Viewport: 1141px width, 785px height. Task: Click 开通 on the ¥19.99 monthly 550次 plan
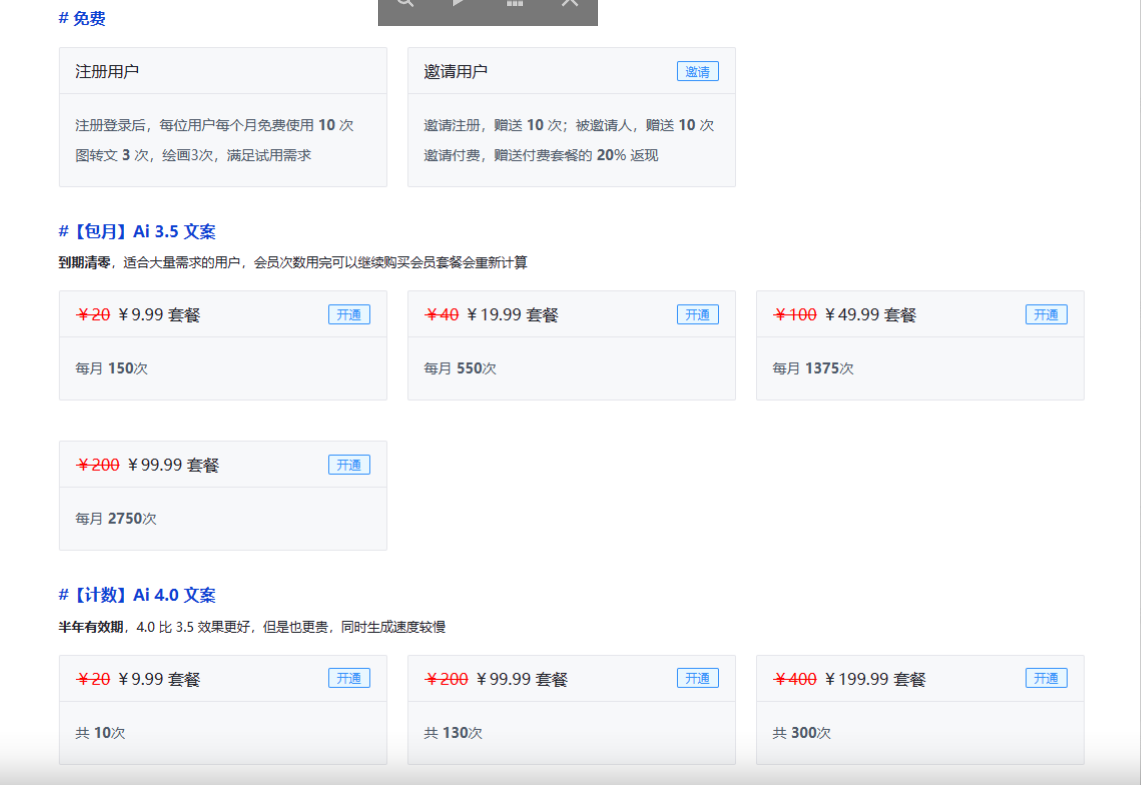(697, 313)
